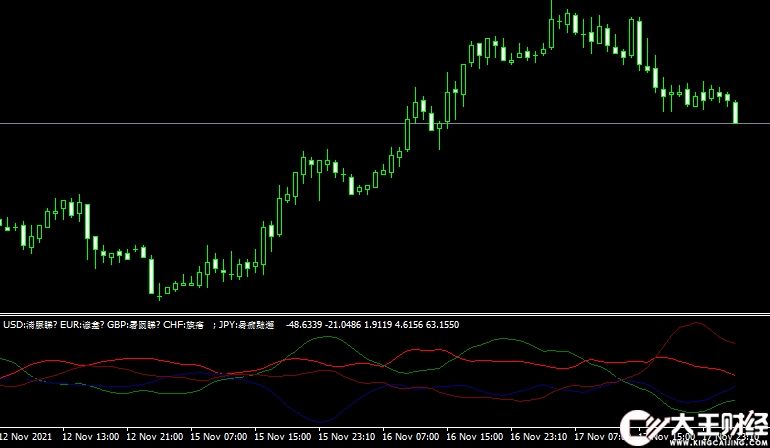Viewport: 770px width, 448px height.
Task: Click the indicator value 63.1550
Action: (x=442, y=325)
